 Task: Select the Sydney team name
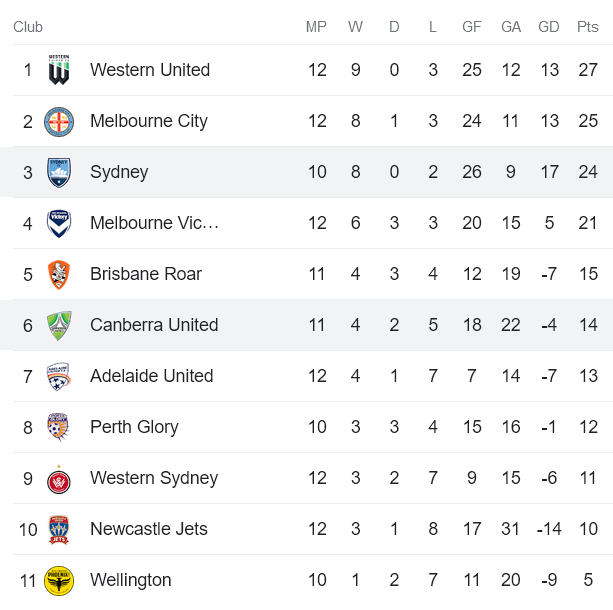(119, 172)
